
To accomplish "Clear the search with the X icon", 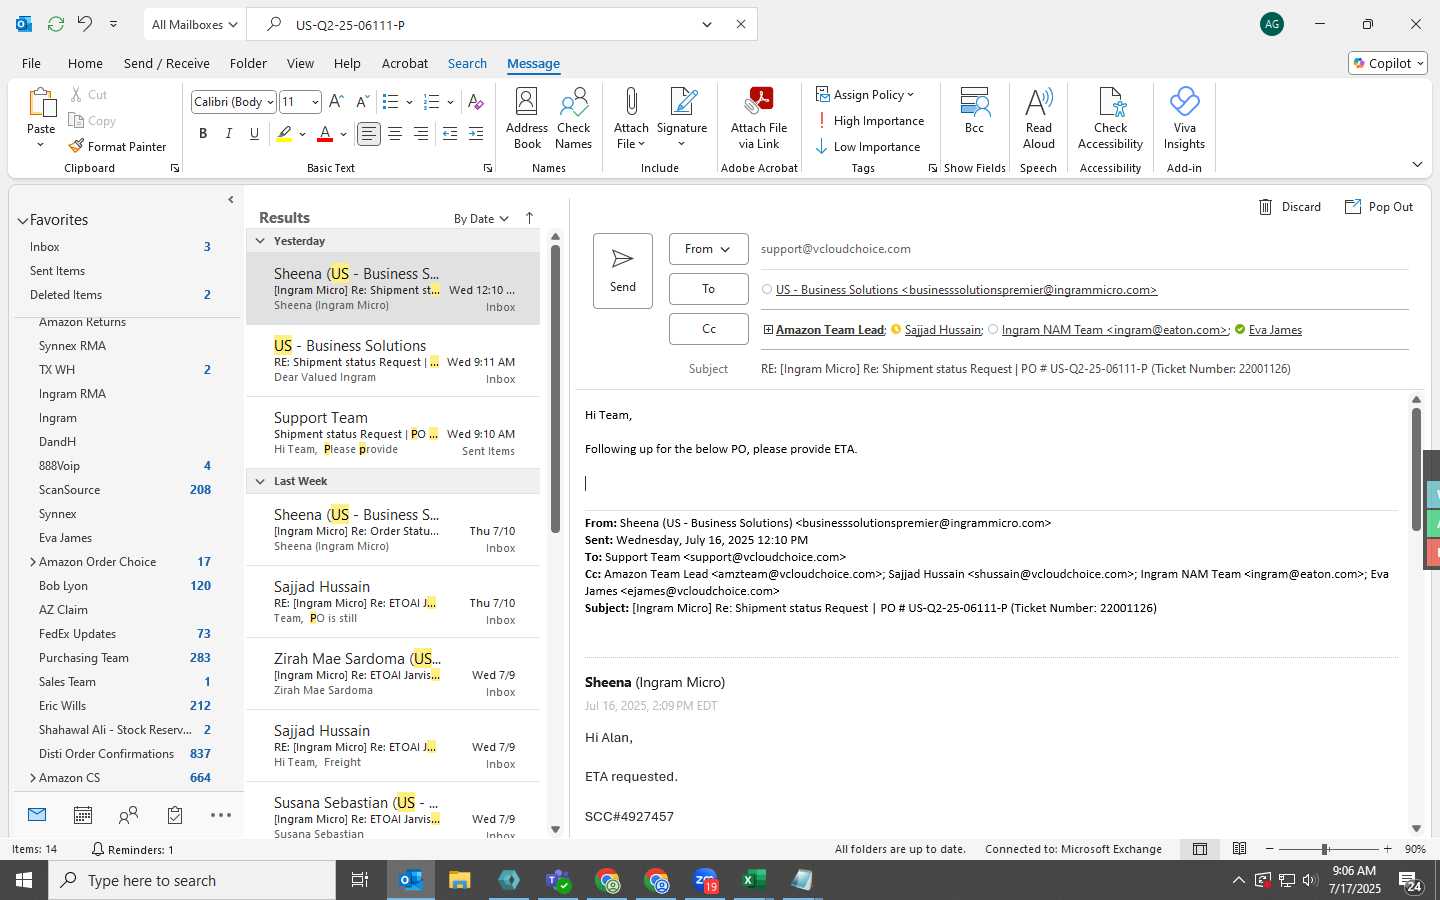I will click(x=741, y=24).
